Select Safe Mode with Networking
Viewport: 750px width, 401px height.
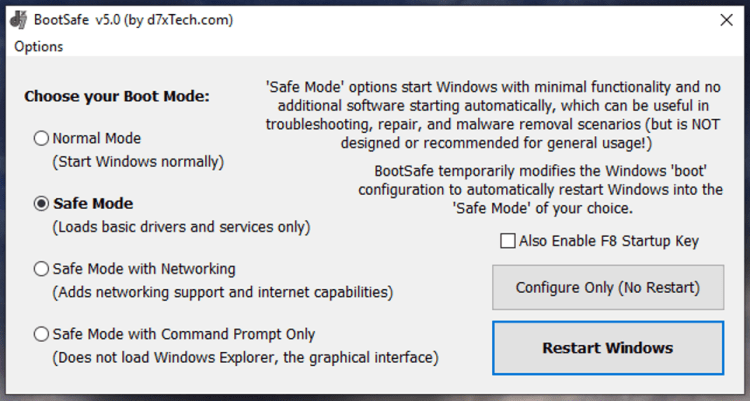[41, 269]
